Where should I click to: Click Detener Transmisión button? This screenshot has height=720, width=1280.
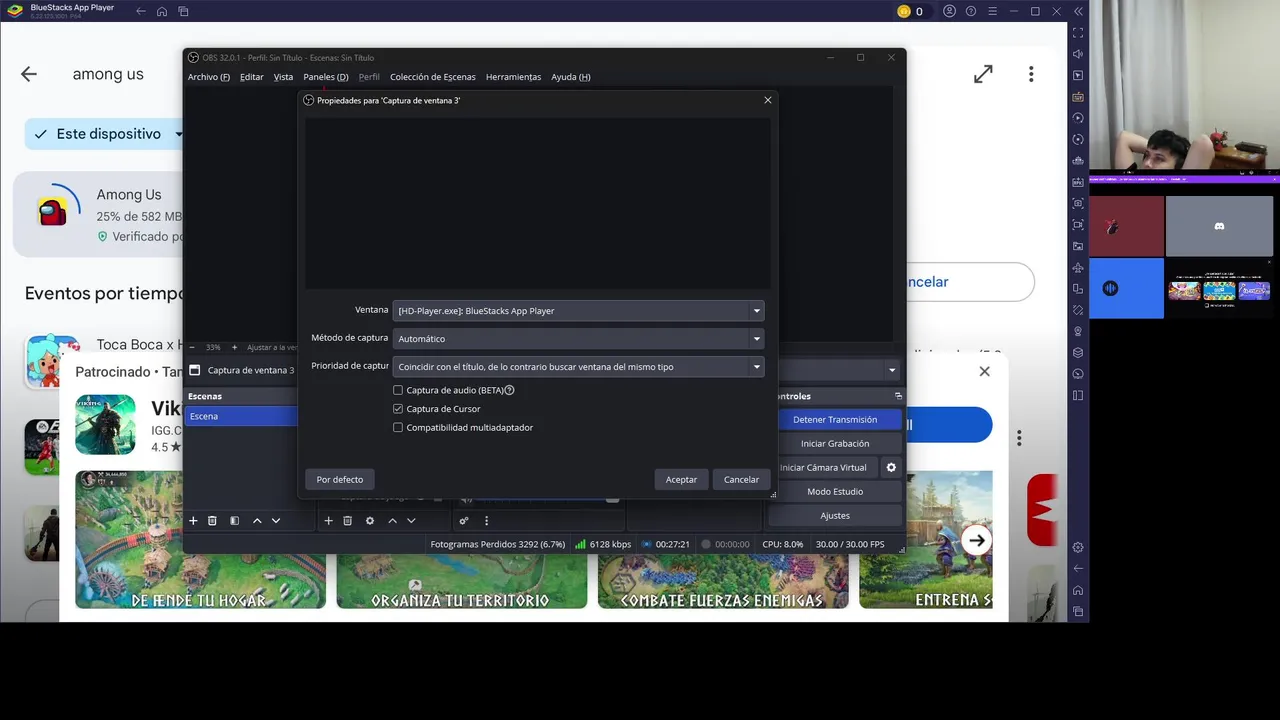pyautogui.click(x=835, y=420)
